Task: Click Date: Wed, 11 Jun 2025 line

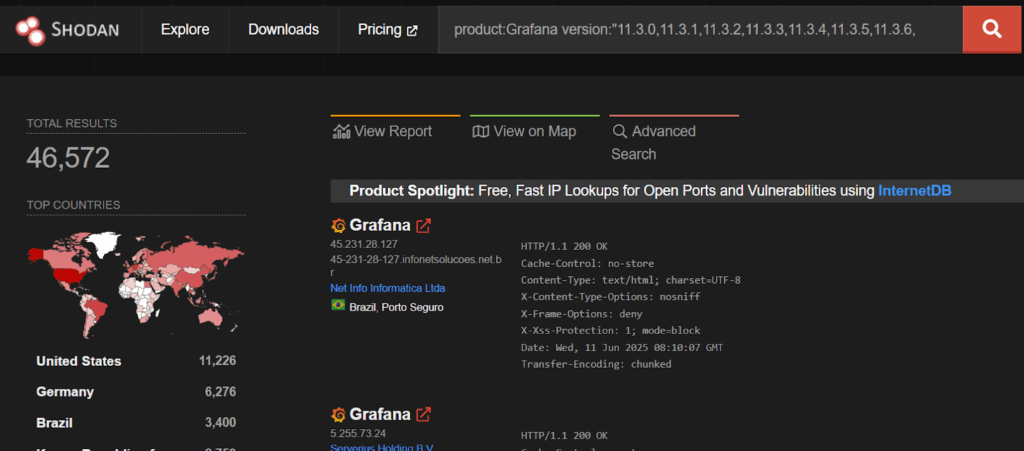Action: 622,347
